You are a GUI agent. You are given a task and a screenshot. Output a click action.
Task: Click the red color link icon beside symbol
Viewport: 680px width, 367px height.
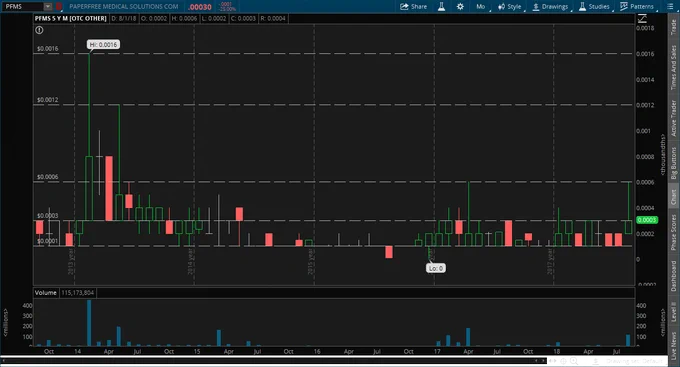(x=59, y=7)
